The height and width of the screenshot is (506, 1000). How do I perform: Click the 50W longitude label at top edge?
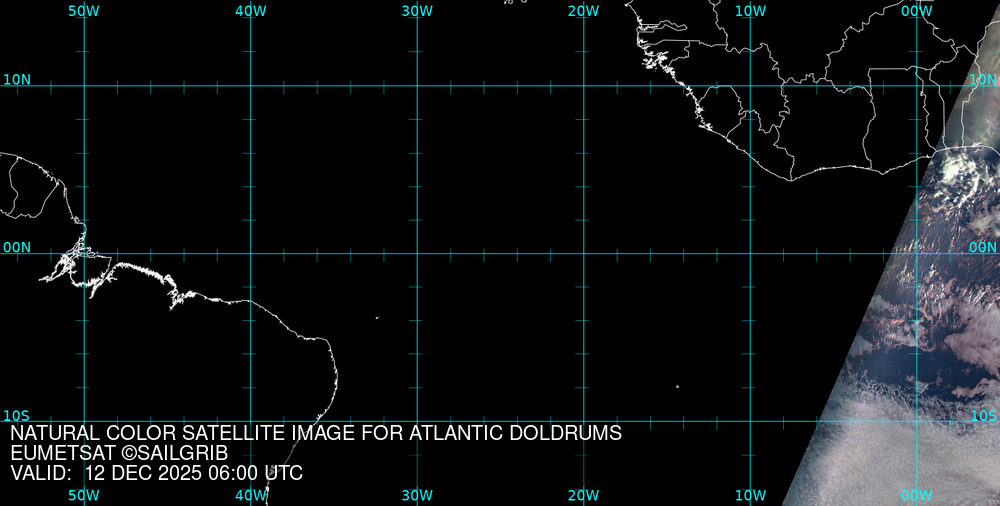click(84, 11)
